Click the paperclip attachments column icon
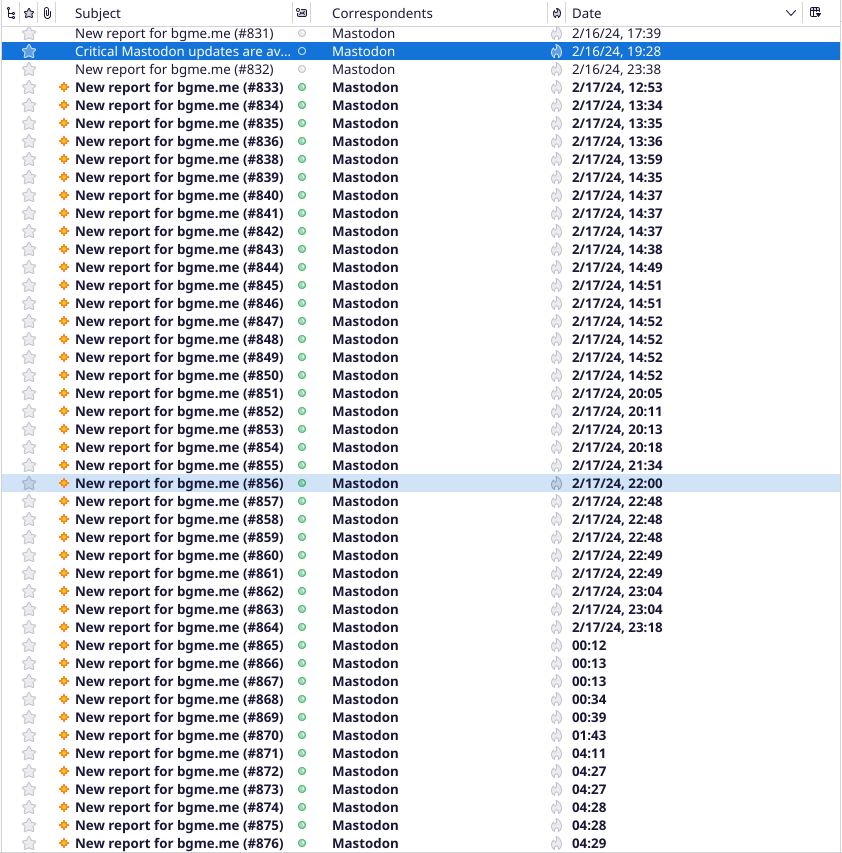Viewport: 842px width, 853px height. point(46,12)
